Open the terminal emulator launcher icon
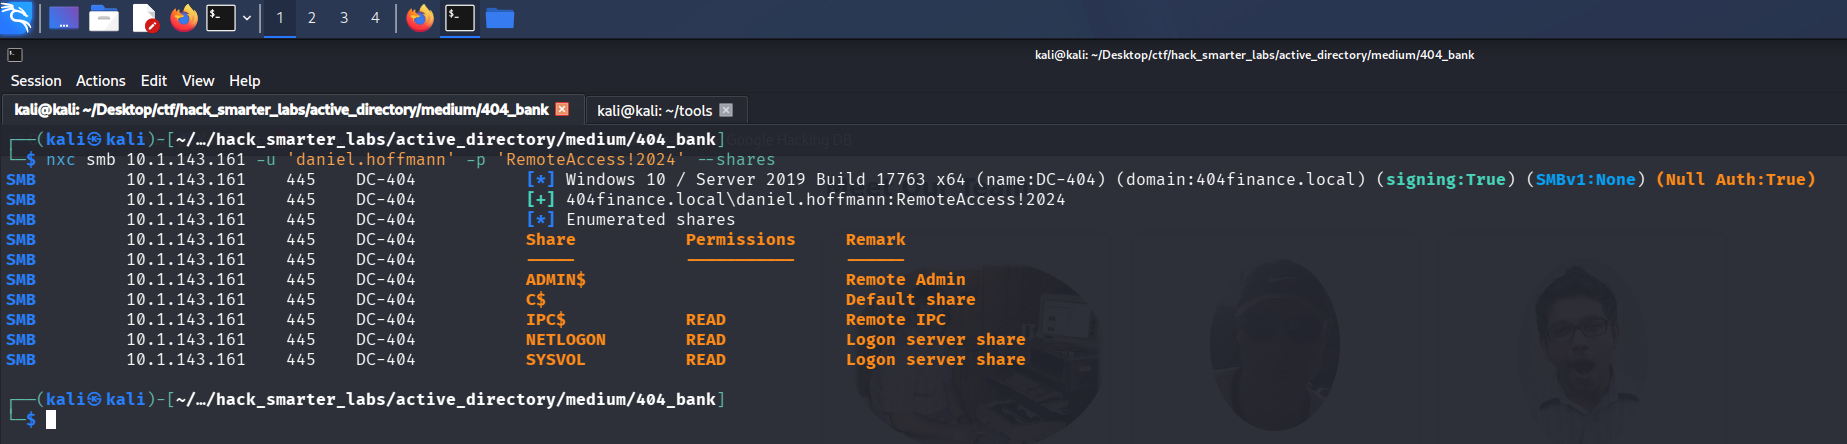Screen dimensions: 1847x444 [221, 18]
